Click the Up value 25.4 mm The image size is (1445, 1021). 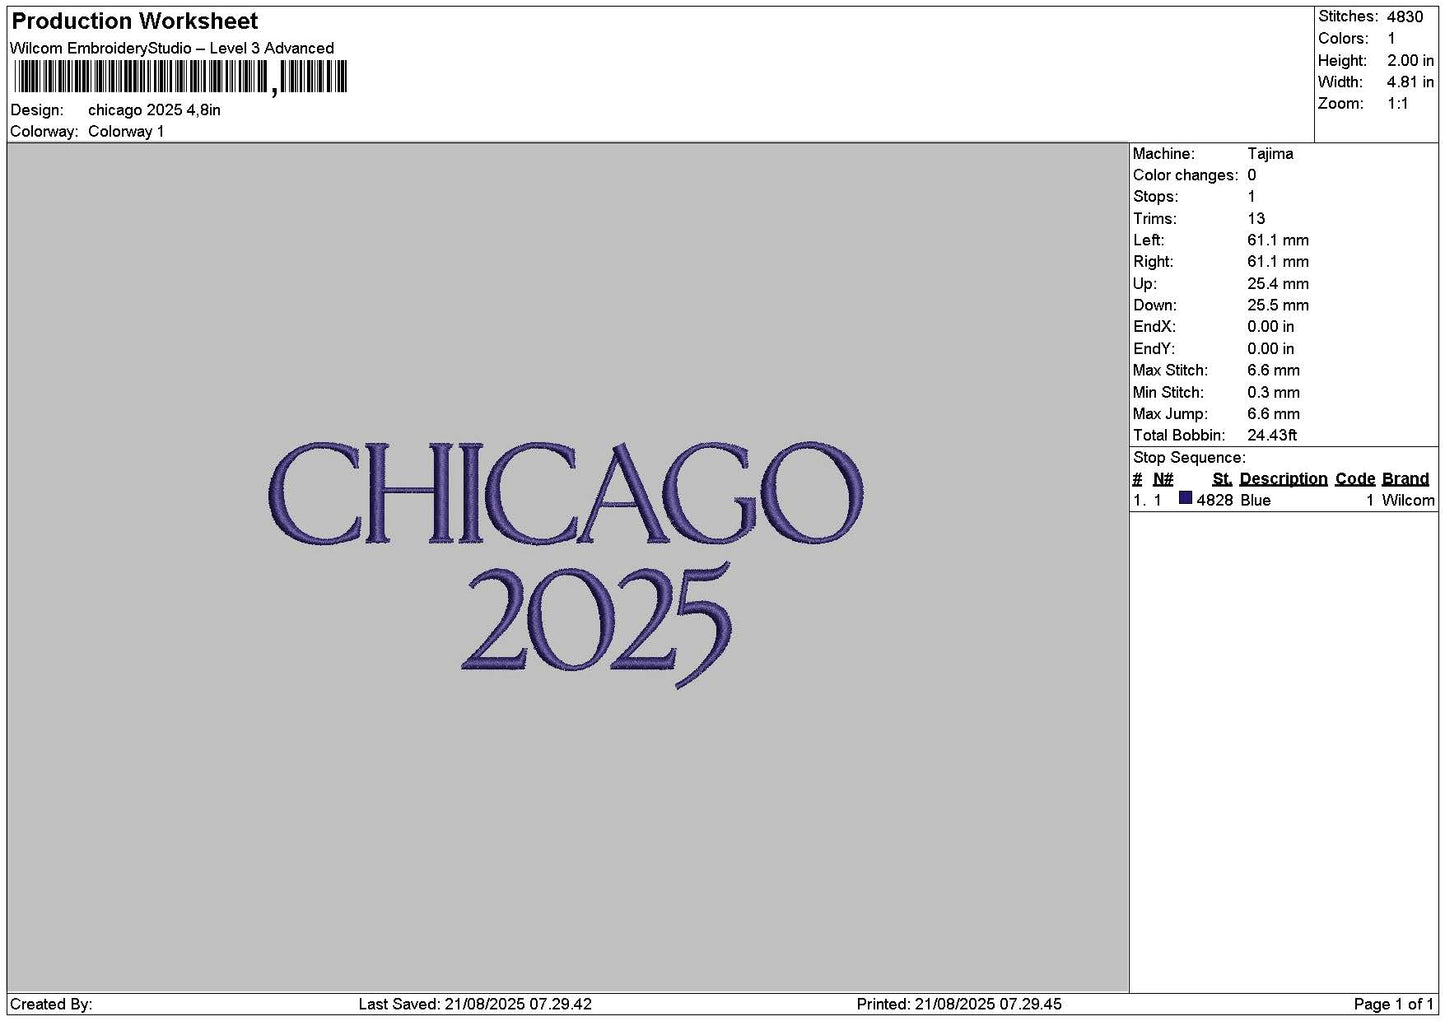pyautogui.click(x=1278, y=284)
